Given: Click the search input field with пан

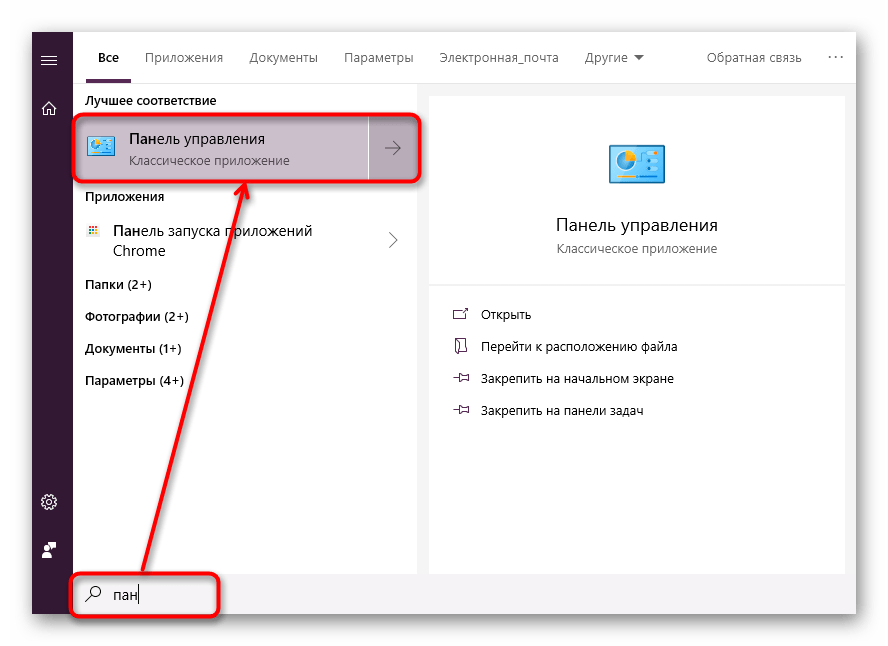Looking at the screenshot, I should 160,594.
